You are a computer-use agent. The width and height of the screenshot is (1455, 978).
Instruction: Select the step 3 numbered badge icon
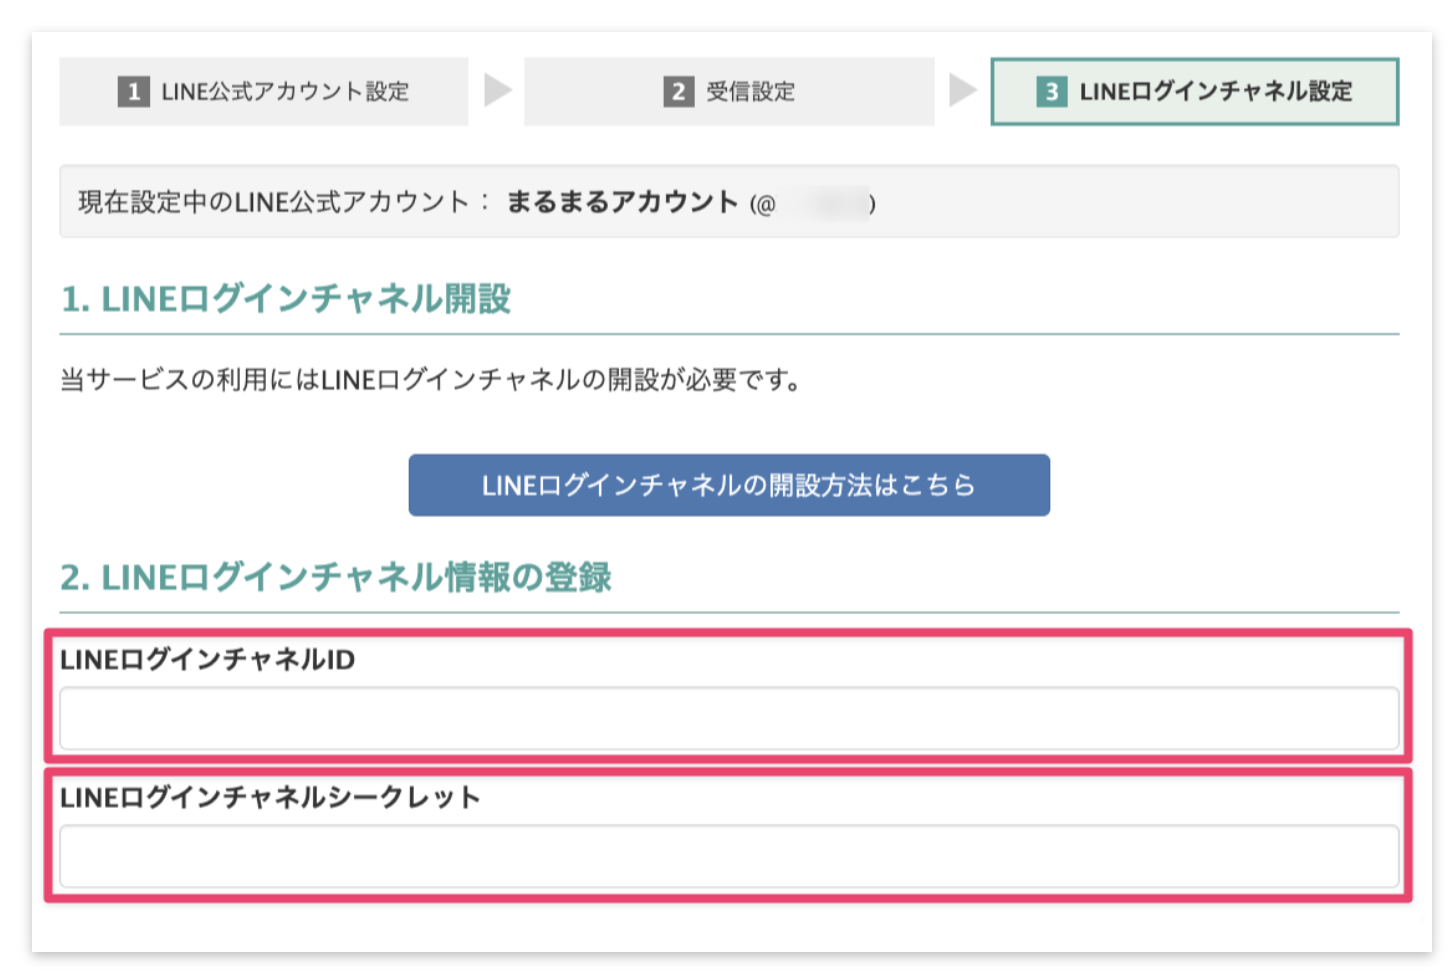click(x=1052, y=92)
